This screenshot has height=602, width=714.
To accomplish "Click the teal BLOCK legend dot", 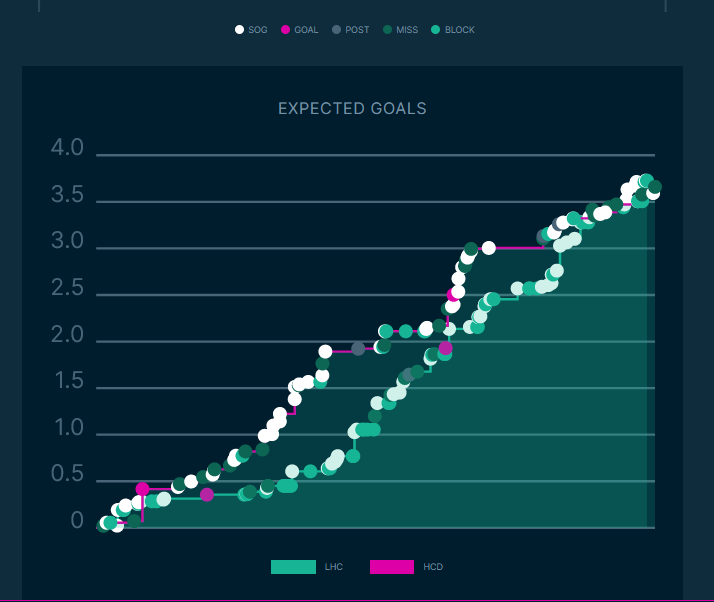I will click(x=435, y=30).
